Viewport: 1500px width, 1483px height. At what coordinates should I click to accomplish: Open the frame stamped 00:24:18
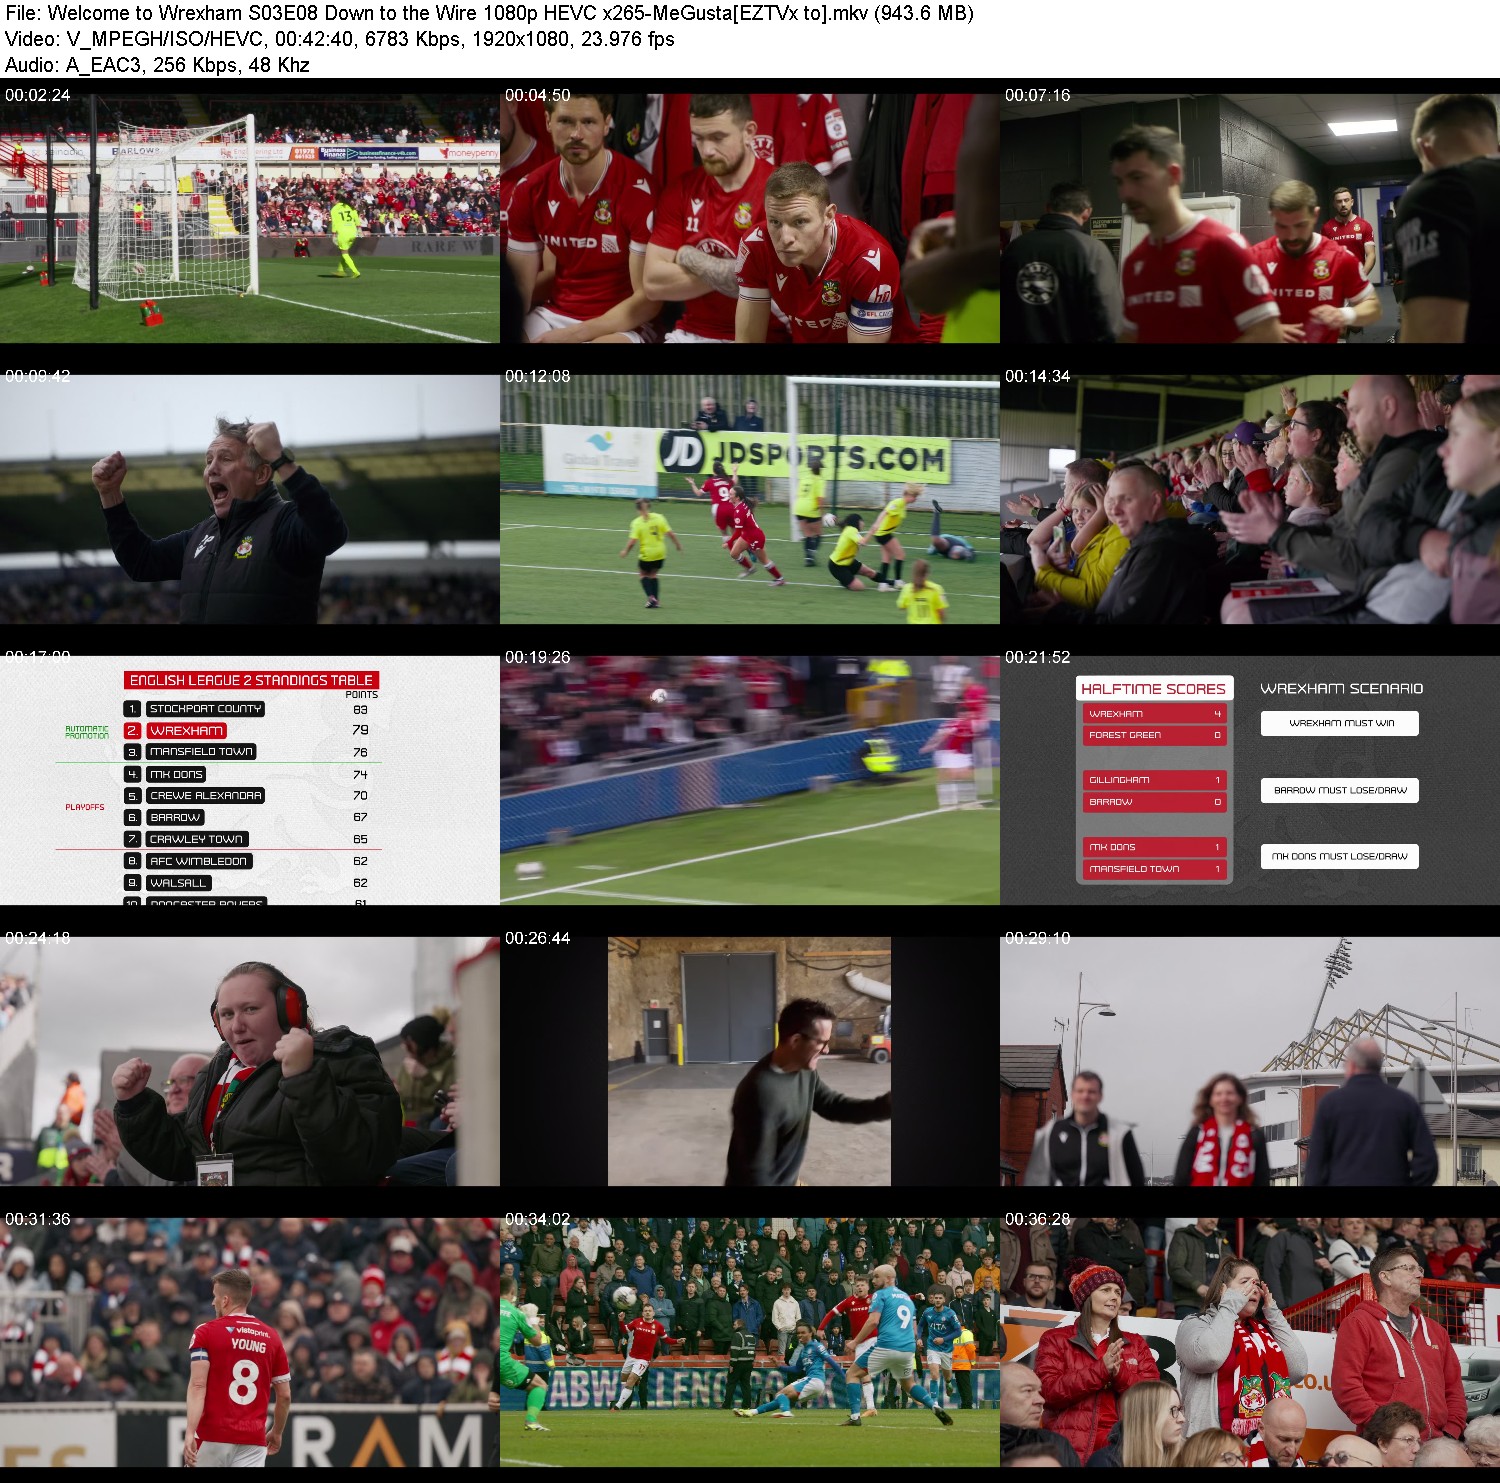[250, 1061]
